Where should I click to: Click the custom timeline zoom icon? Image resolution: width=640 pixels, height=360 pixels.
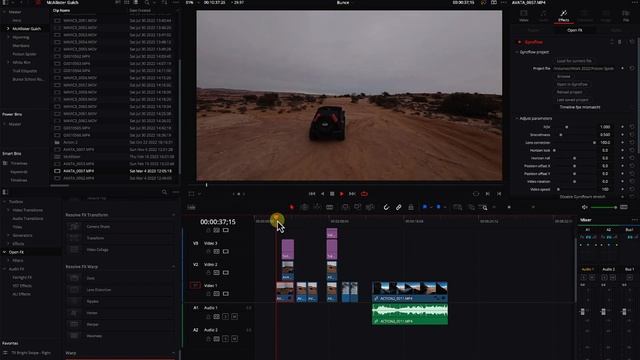(483, 207)
